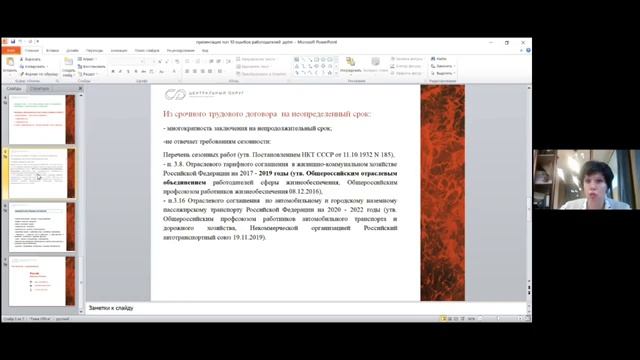Viewport: 640px width, 360px height.
Task: Select the last slide thumbnail with contacts
Action: click(x=42, y=281)
